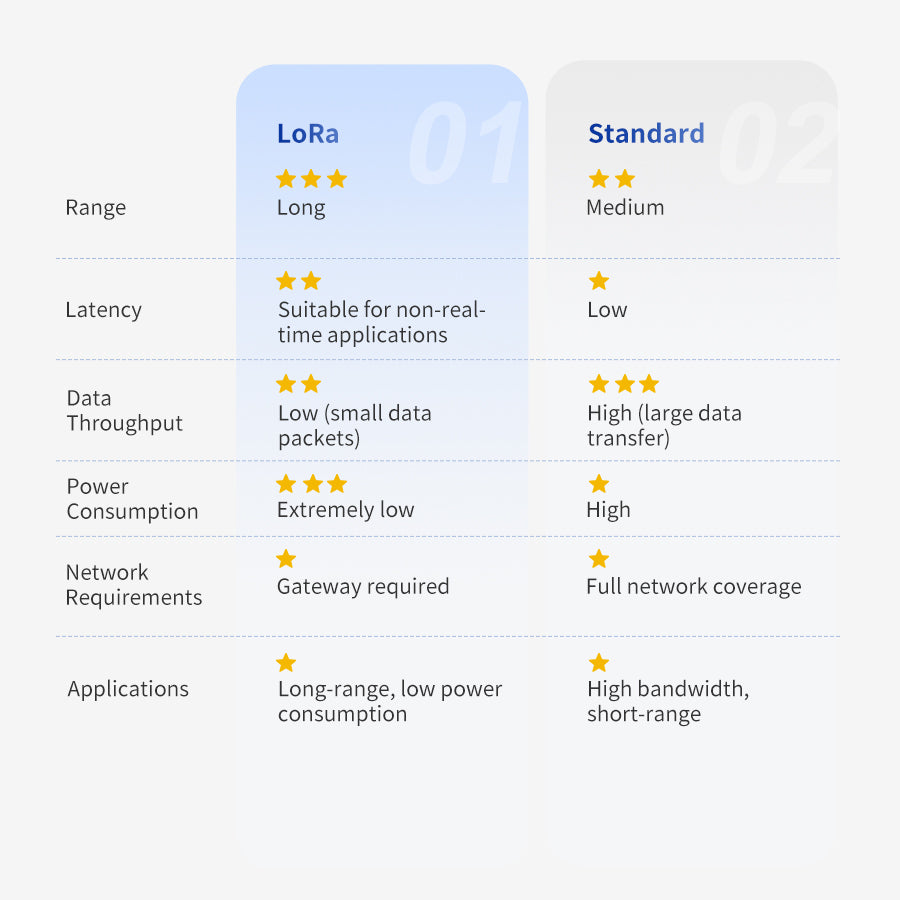Select the Standard column heading
The width and height of the screenshot is (900, 900).
[x=646, y=134]
